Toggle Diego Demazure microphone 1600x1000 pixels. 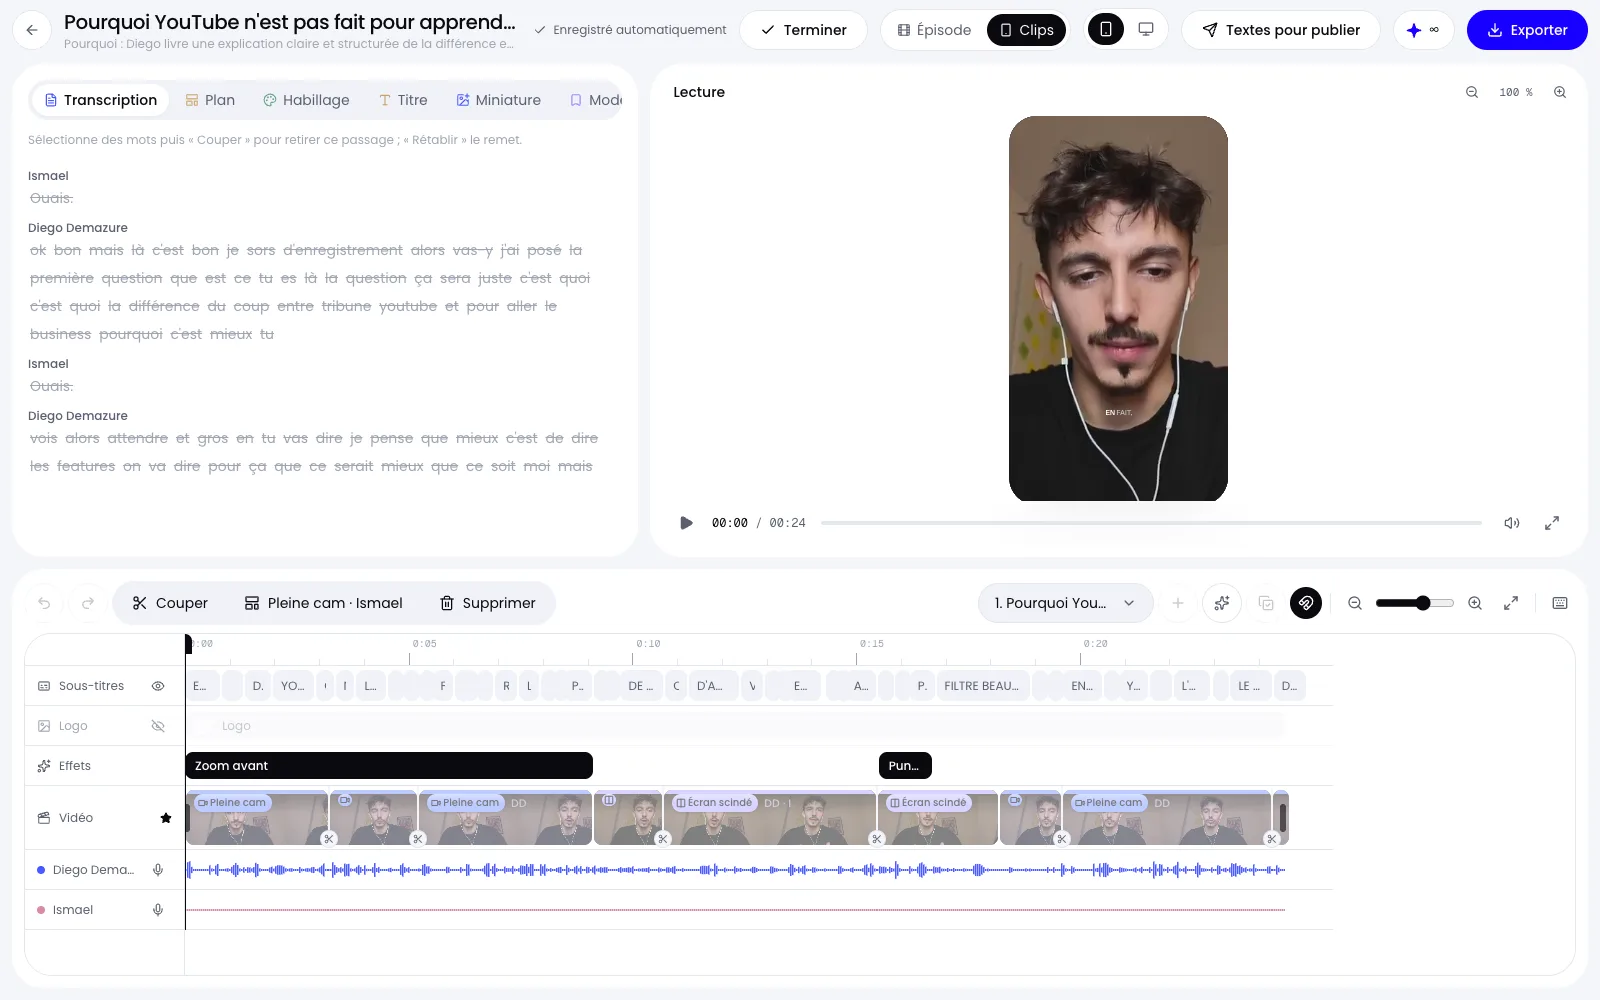pyautogui.click(x=158, y=870)
